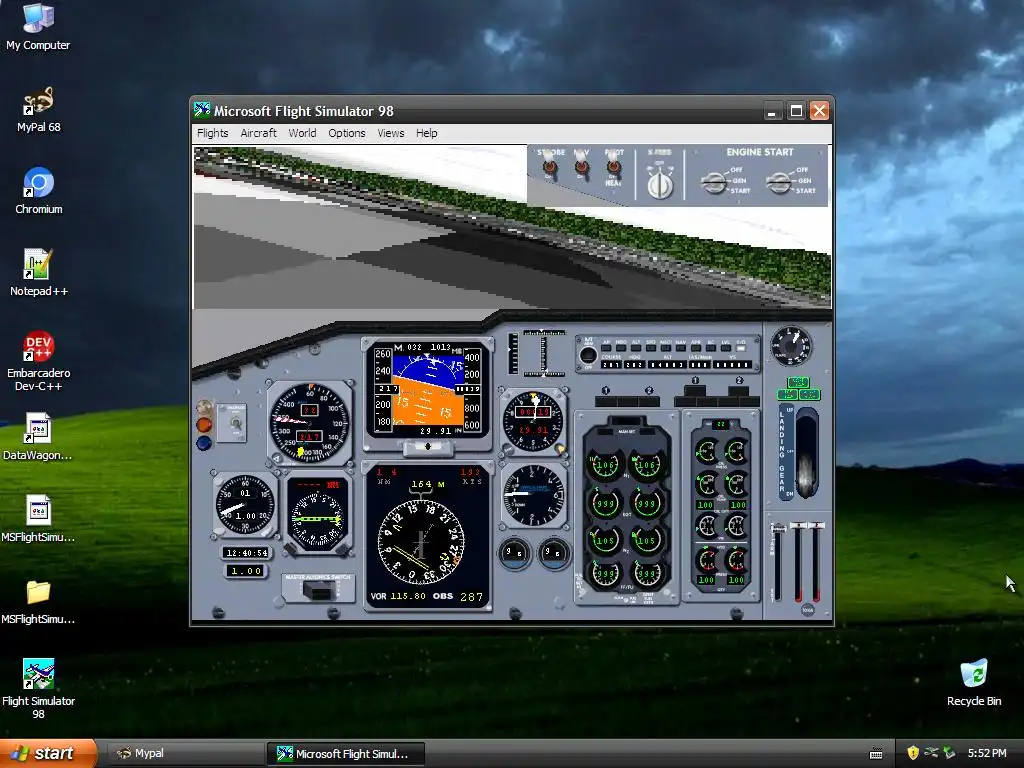Click the autopilot A/T arm knob
Viewport: 1024px width, 768px height.
pyautogui.click(x=588, y=355)
